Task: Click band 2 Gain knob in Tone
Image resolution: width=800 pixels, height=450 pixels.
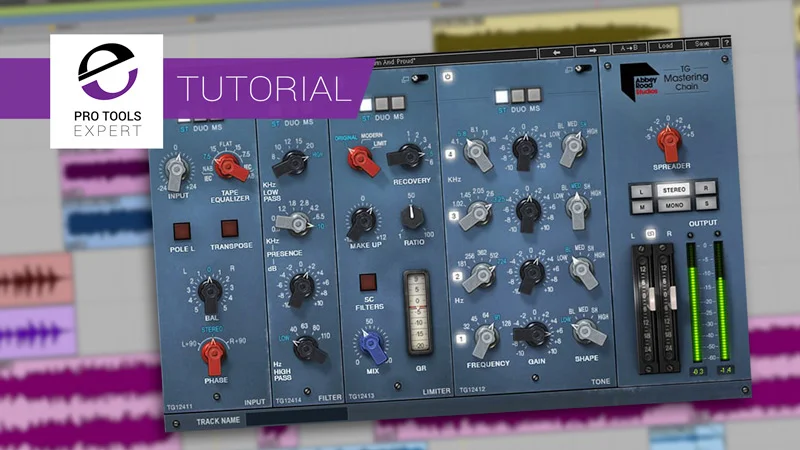Action: point(531,274)
